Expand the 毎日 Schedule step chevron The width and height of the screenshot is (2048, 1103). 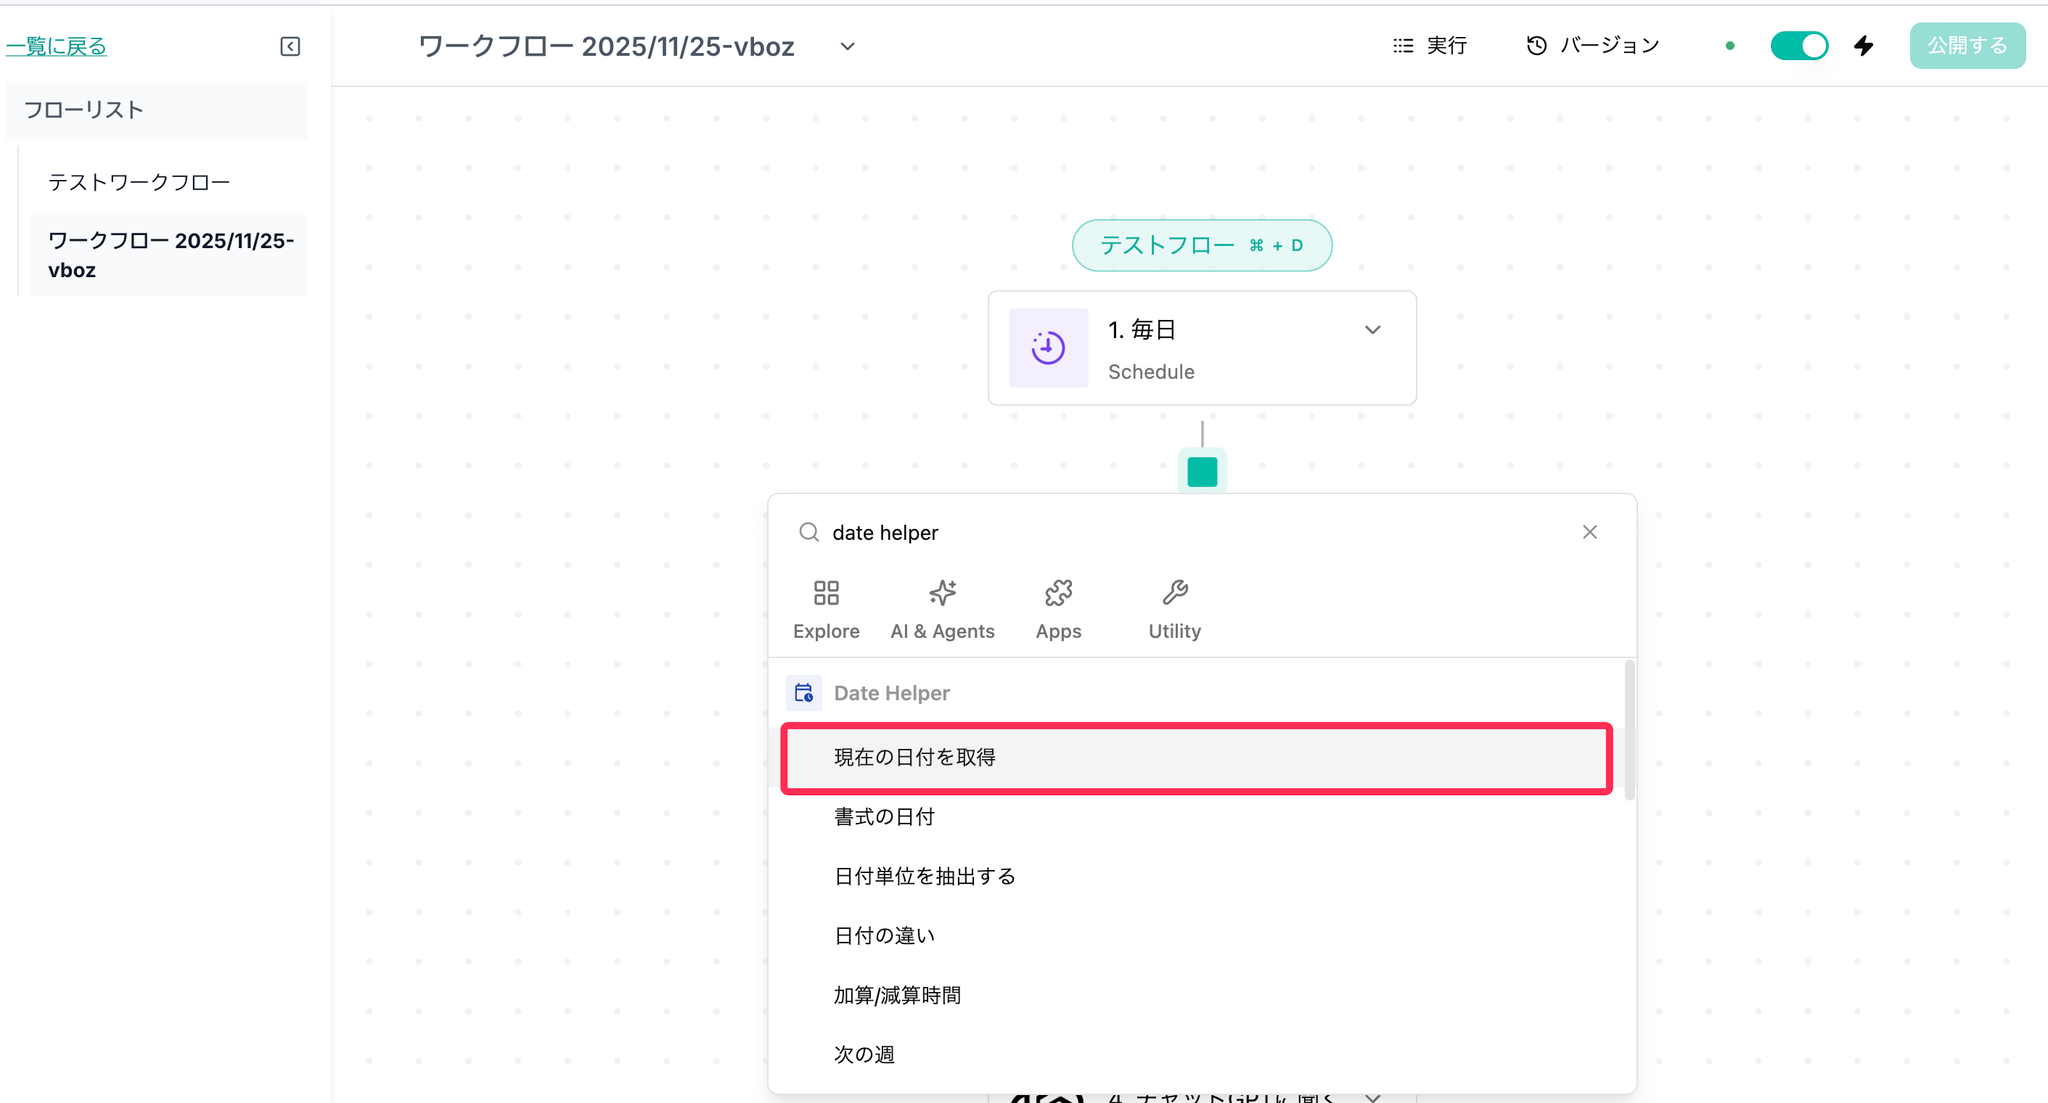1372,330
